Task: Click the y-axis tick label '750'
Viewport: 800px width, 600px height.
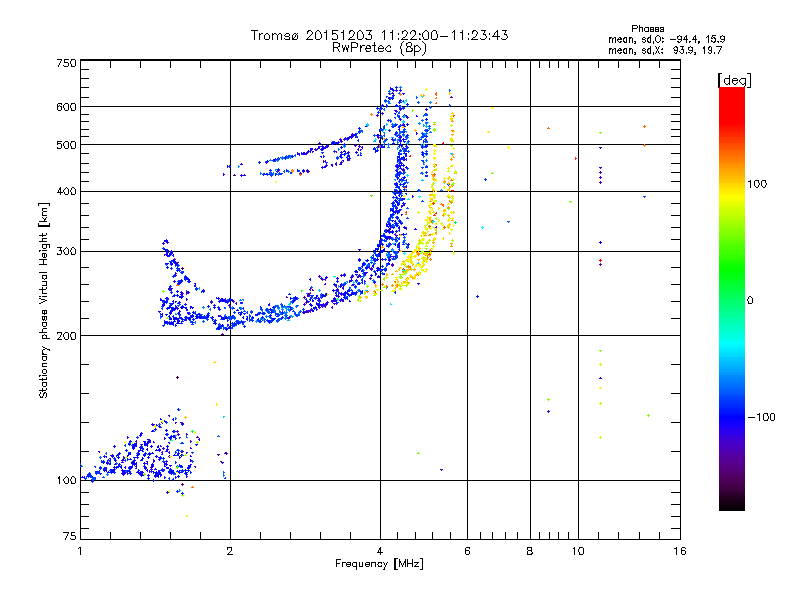Action: point(67,63)
